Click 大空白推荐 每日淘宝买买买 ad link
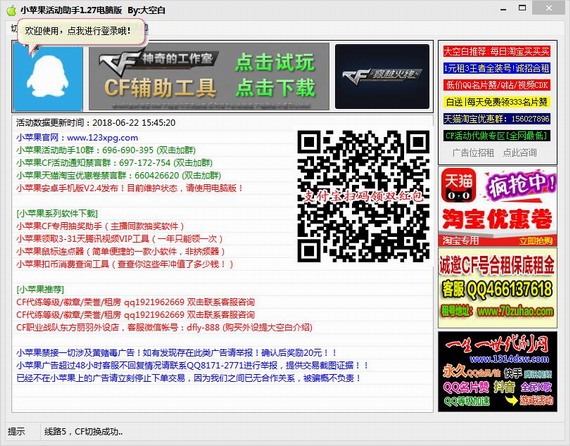 pos(497,51)
